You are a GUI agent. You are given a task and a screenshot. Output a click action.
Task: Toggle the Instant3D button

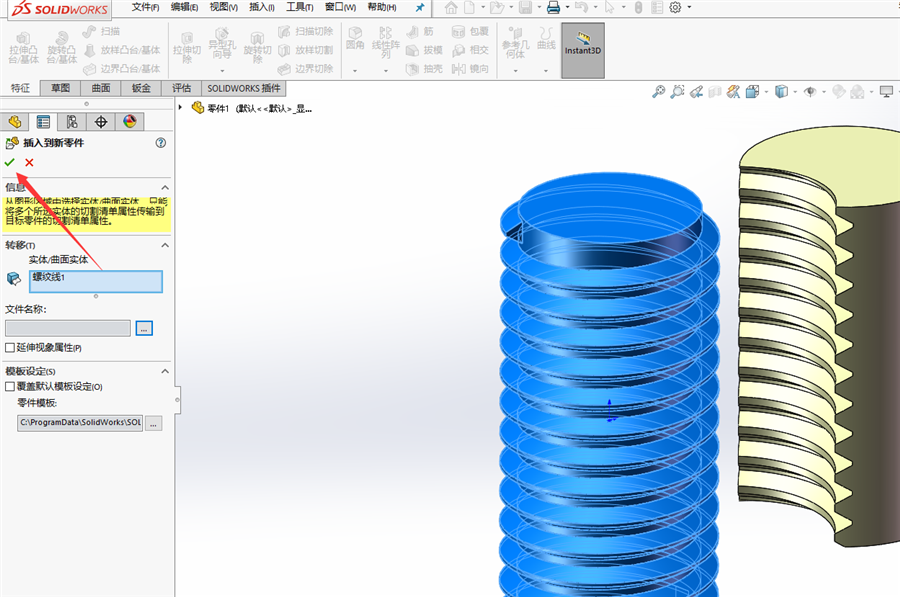point(583,50)
